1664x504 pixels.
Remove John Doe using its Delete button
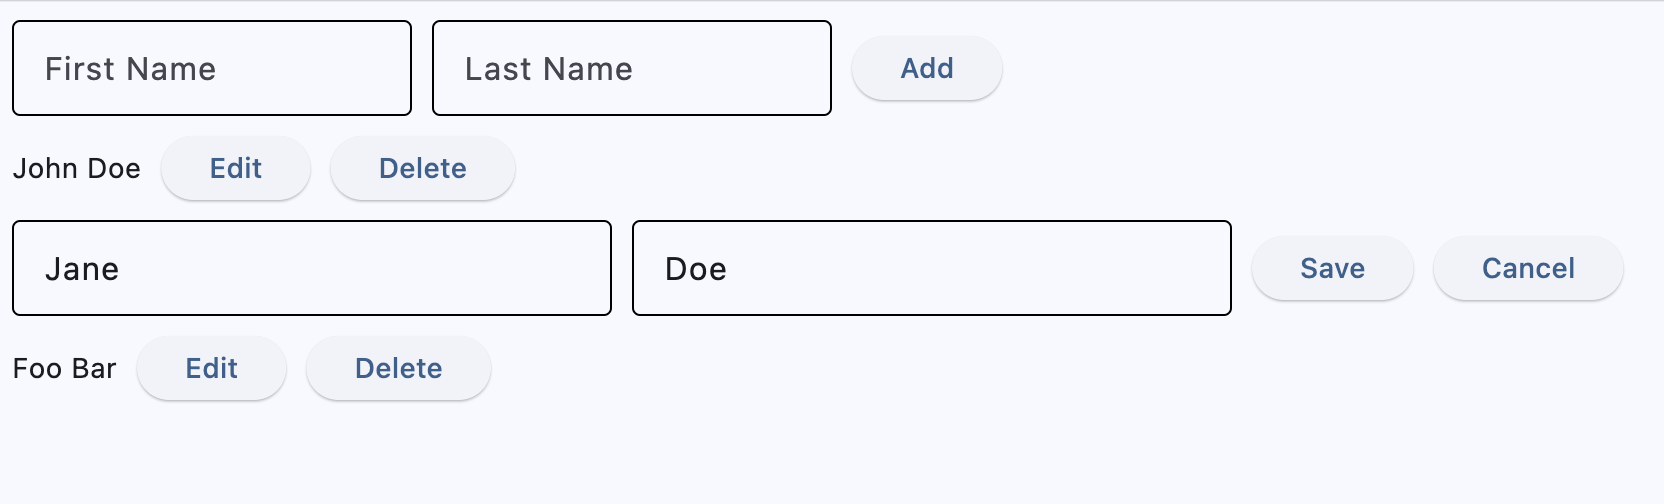click(422, 168)
